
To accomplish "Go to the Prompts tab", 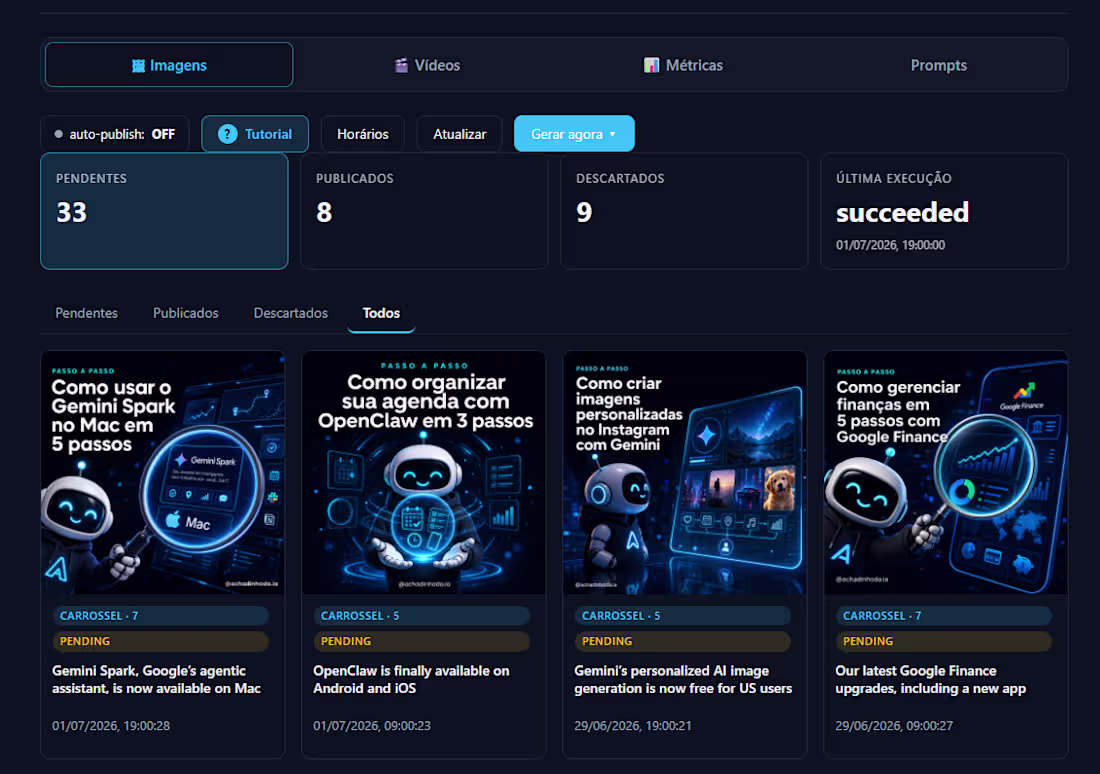I will [938, 65].
